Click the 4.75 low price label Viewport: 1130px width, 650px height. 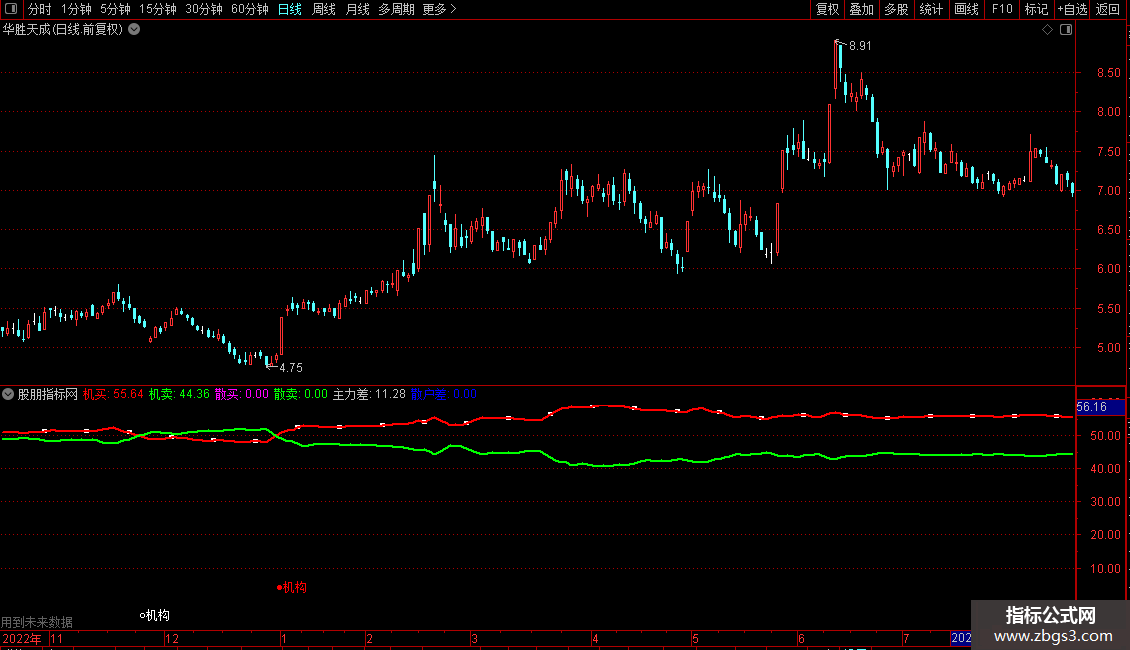tap(290, 368)
